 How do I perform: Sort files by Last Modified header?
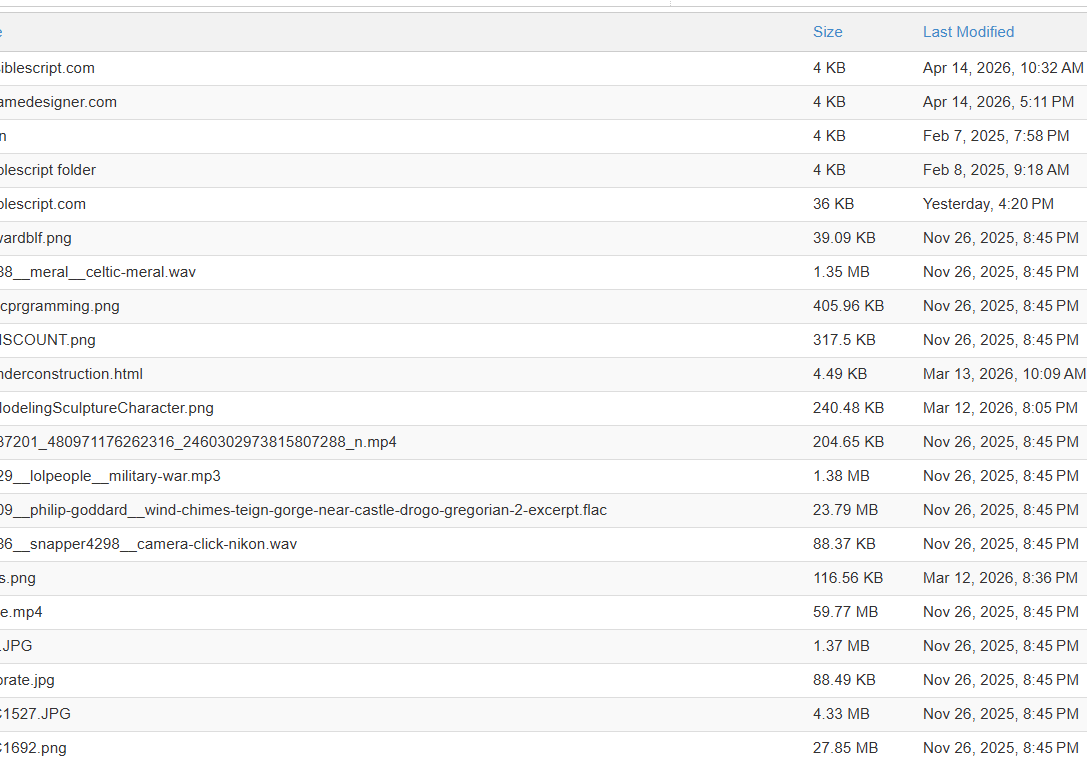coord(968,32)
